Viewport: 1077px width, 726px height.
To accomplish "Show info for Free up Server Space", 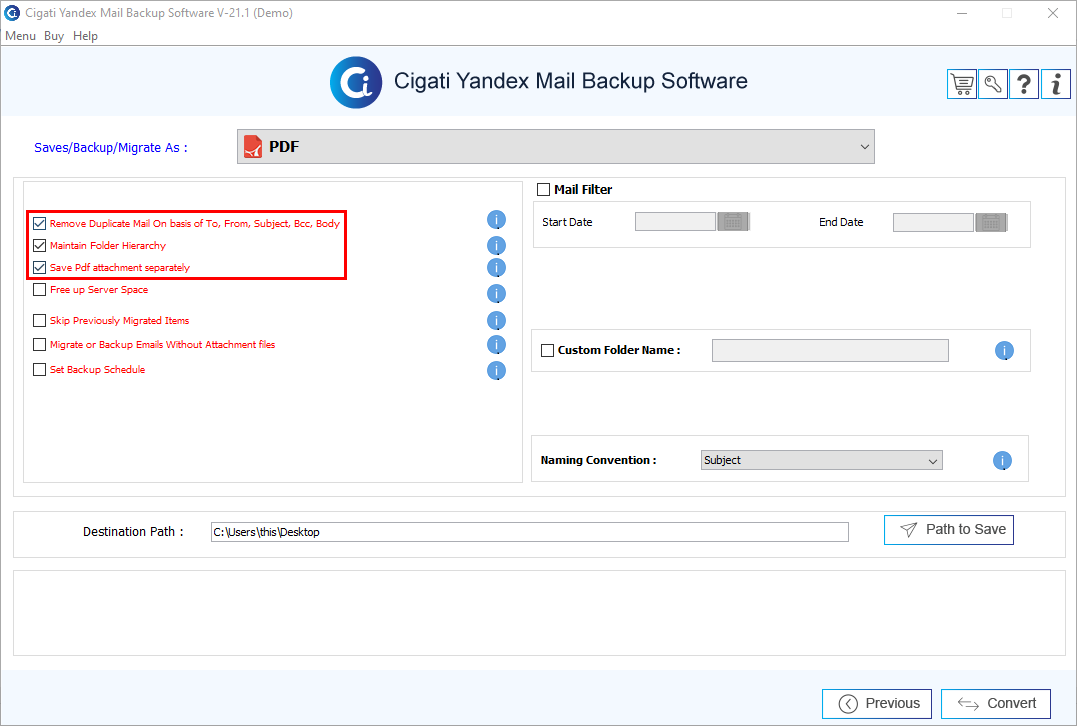I will pyautogui.click(x=496, y=293).
